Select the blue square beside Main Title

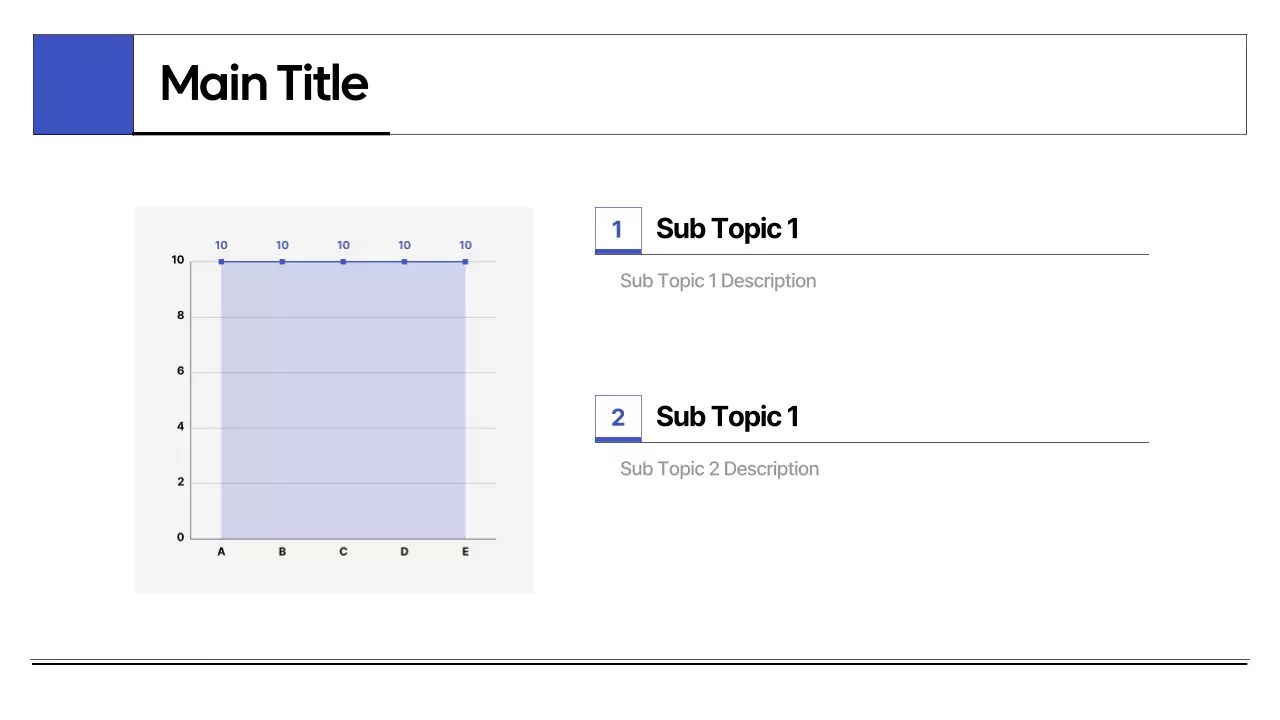(x=83, y=84)
